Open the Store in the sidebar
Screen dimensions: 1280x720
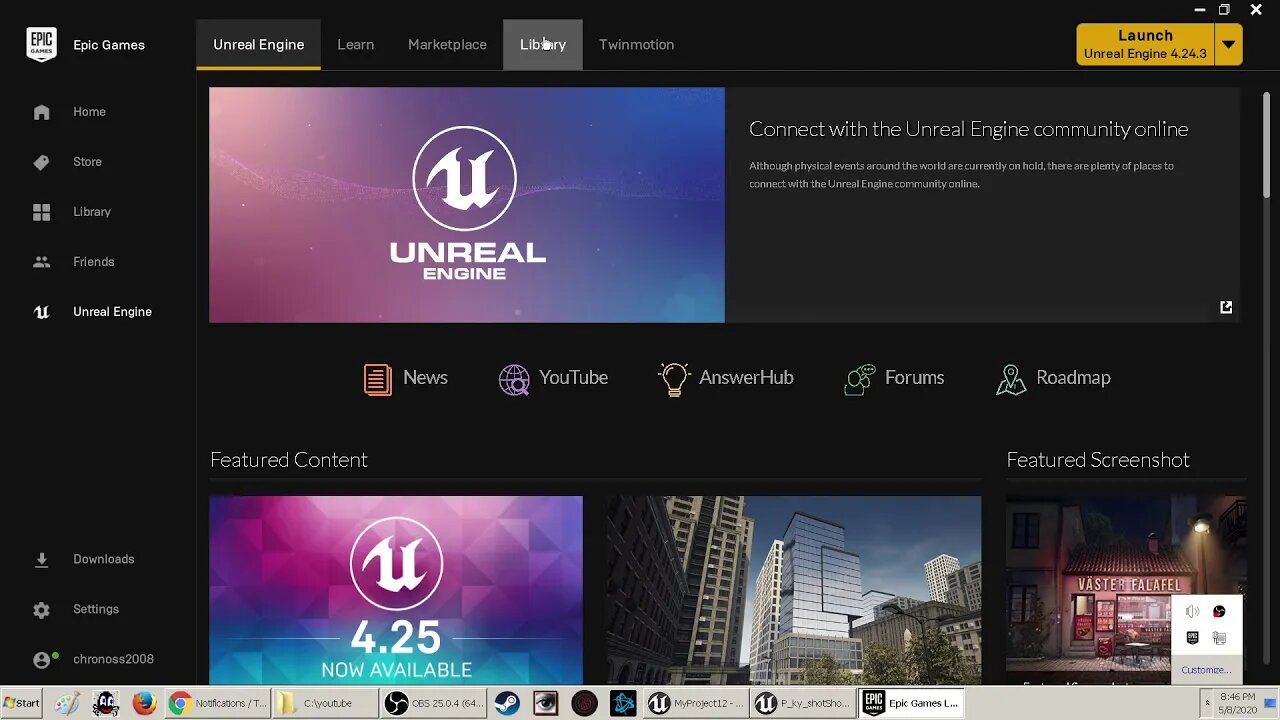coord(87,162)
